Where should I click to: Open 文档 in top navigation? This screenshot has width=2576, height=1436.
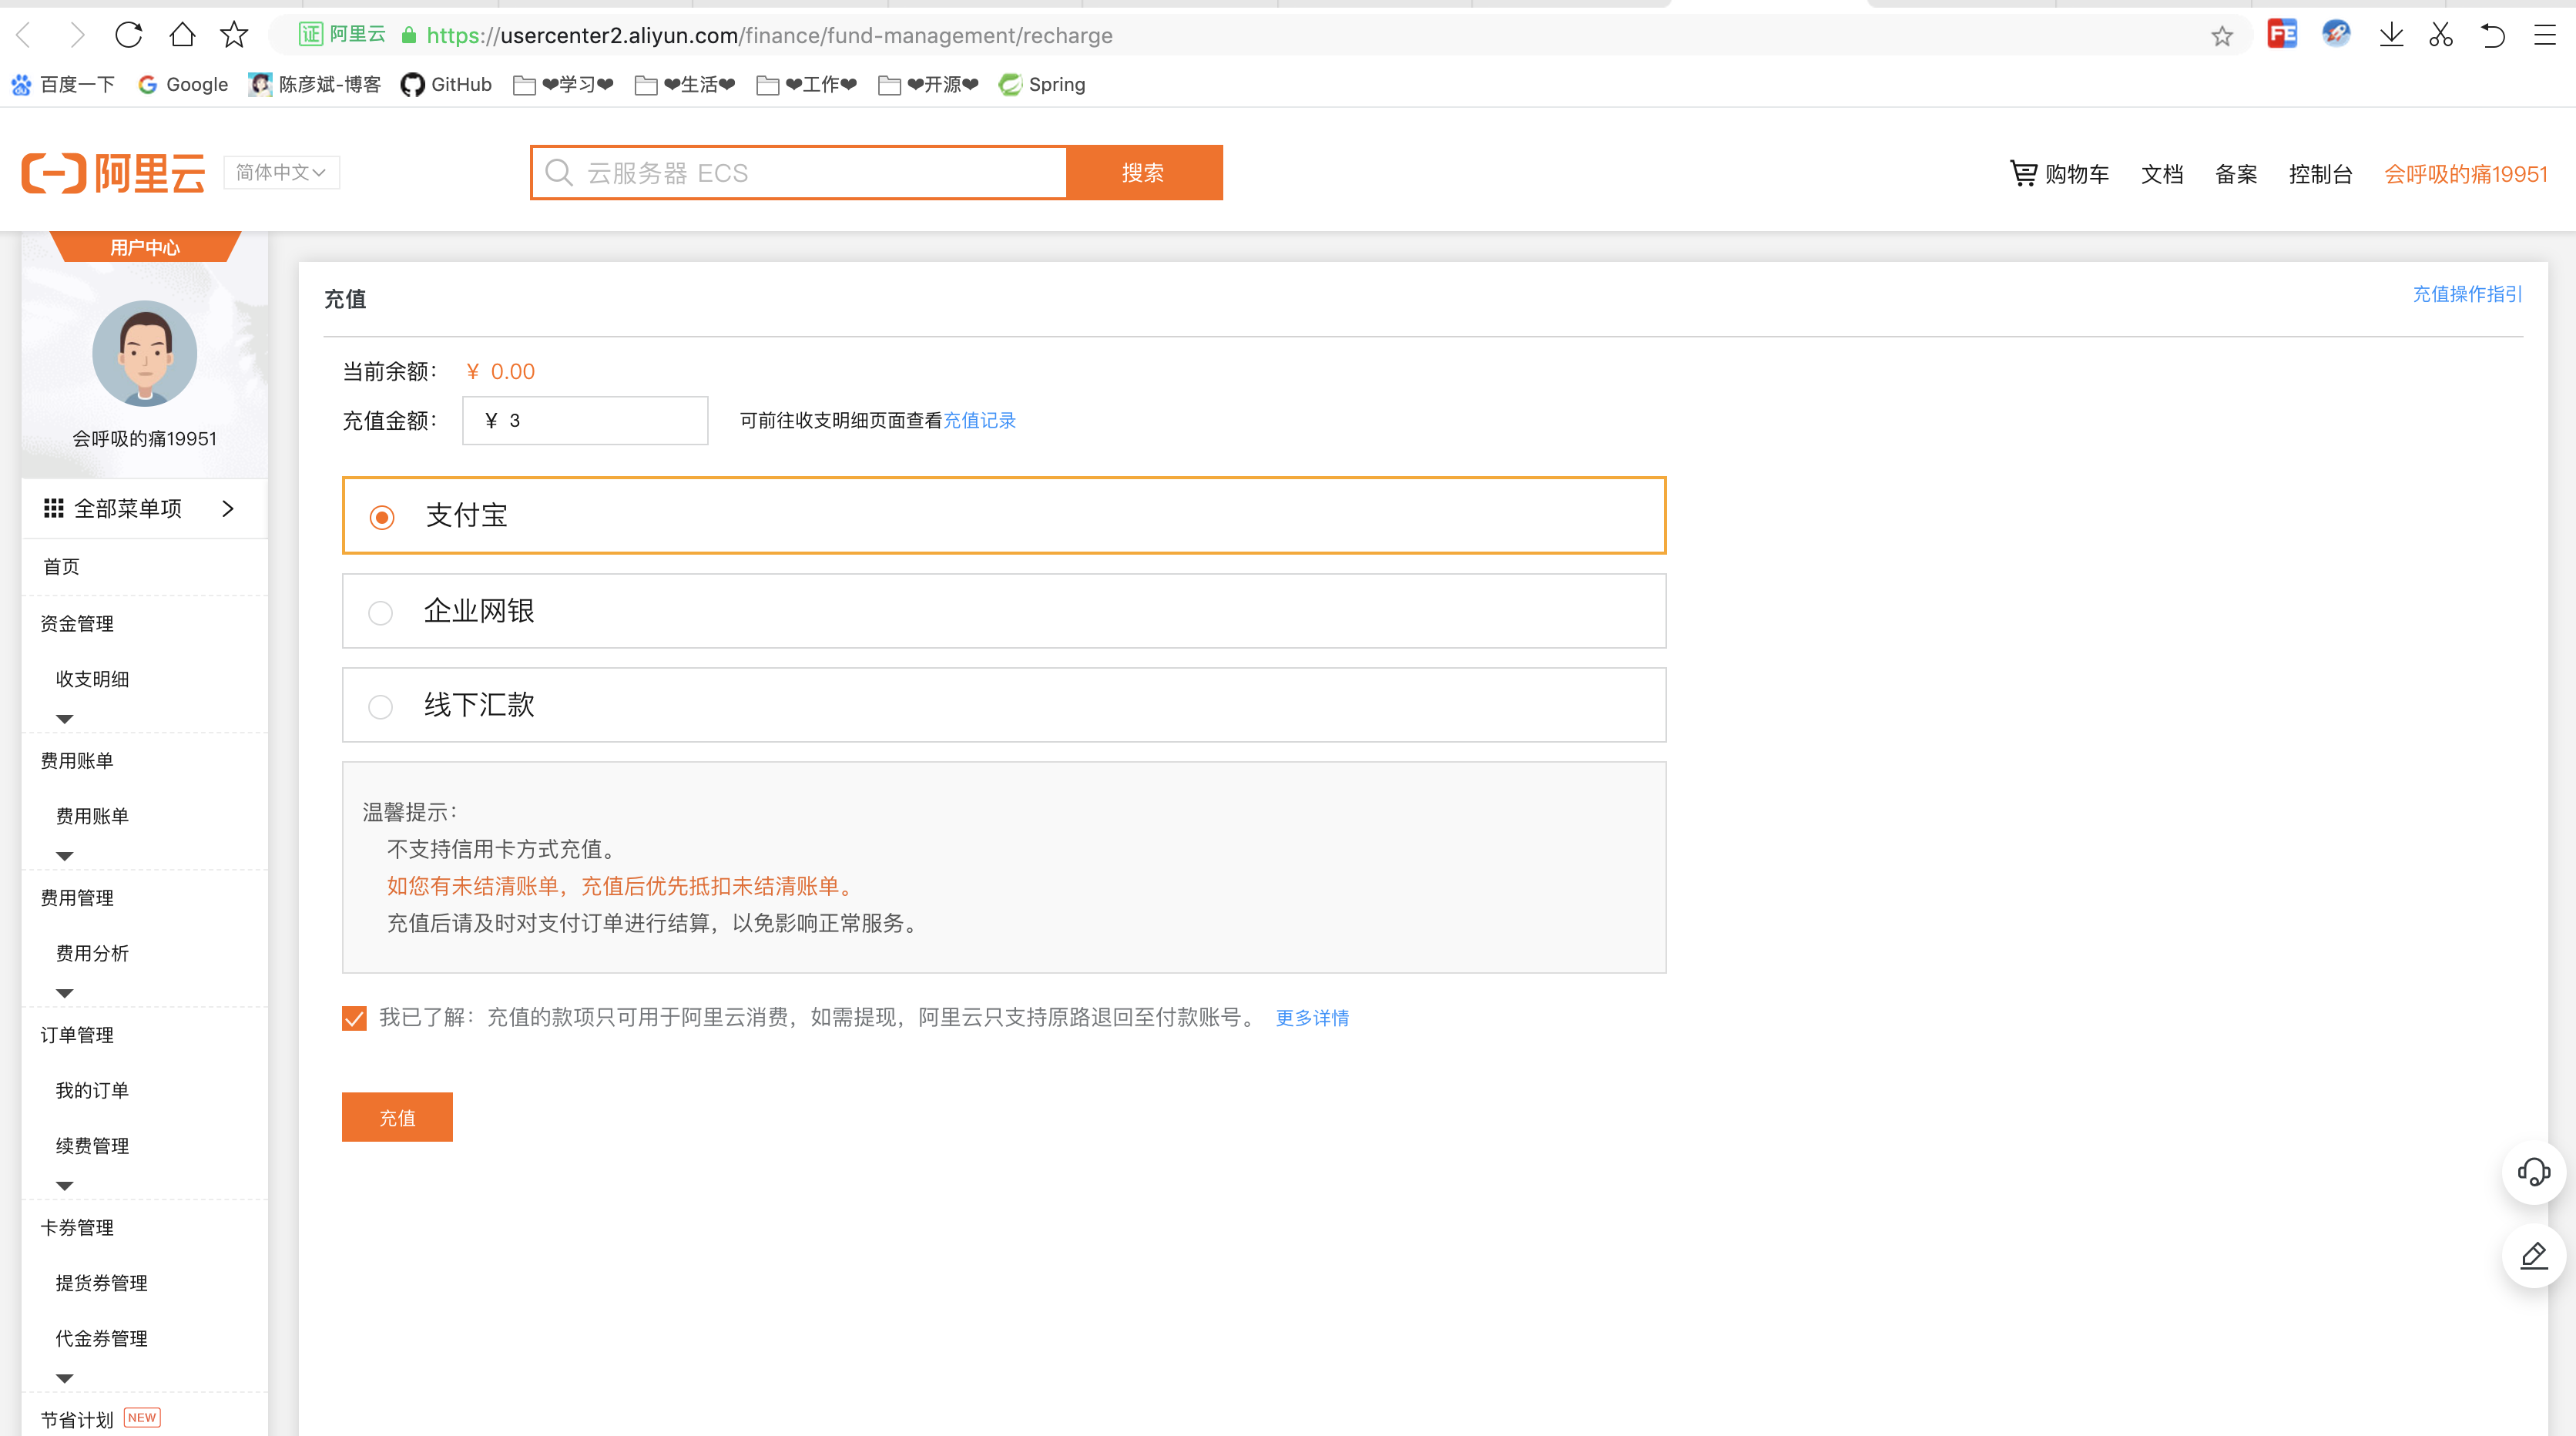pyautogui.click(x=2161, y=174)
